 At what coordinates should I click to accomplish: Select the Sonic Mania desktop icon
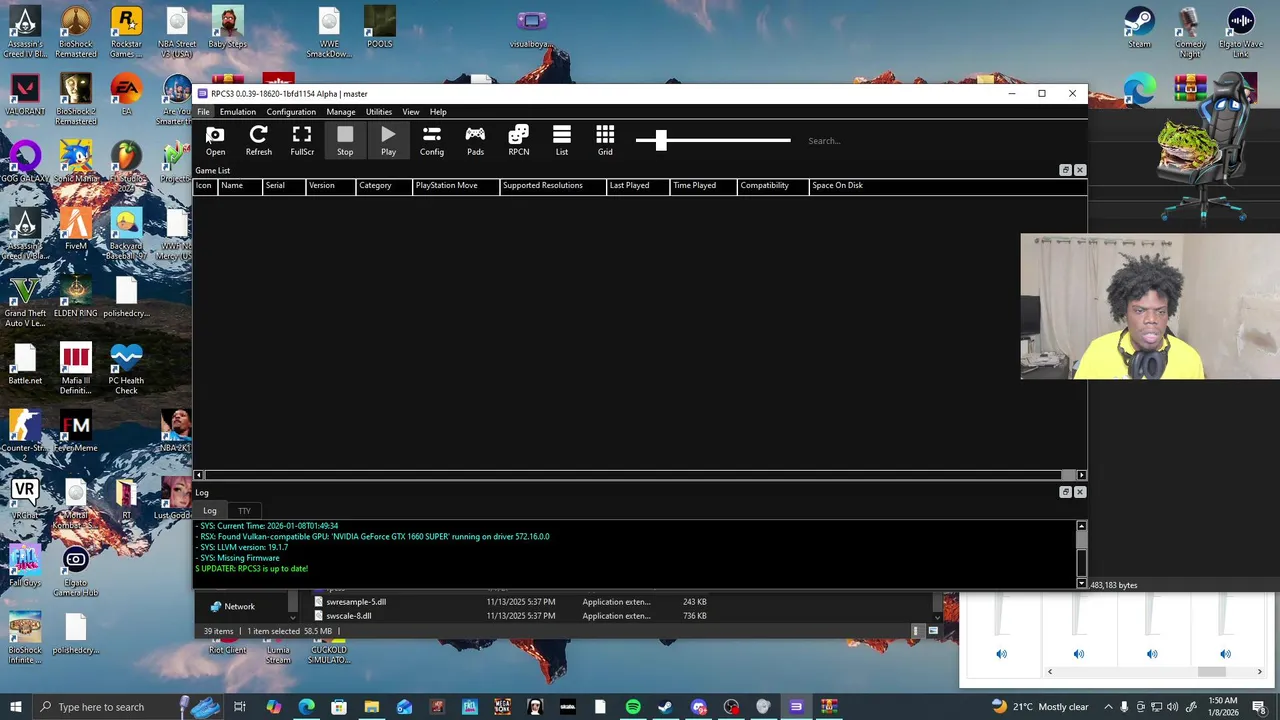pyautogui.click(x=76, y=162)
